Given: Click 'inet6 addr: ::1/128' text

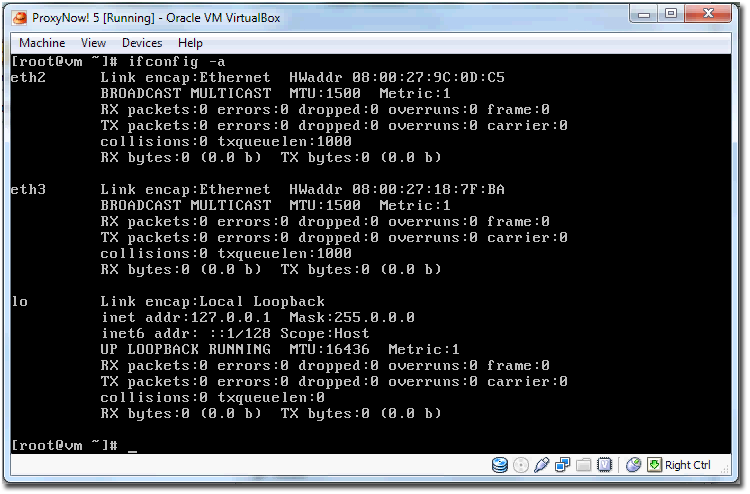Looking at the screenshot, I should (x=186, y=333).
